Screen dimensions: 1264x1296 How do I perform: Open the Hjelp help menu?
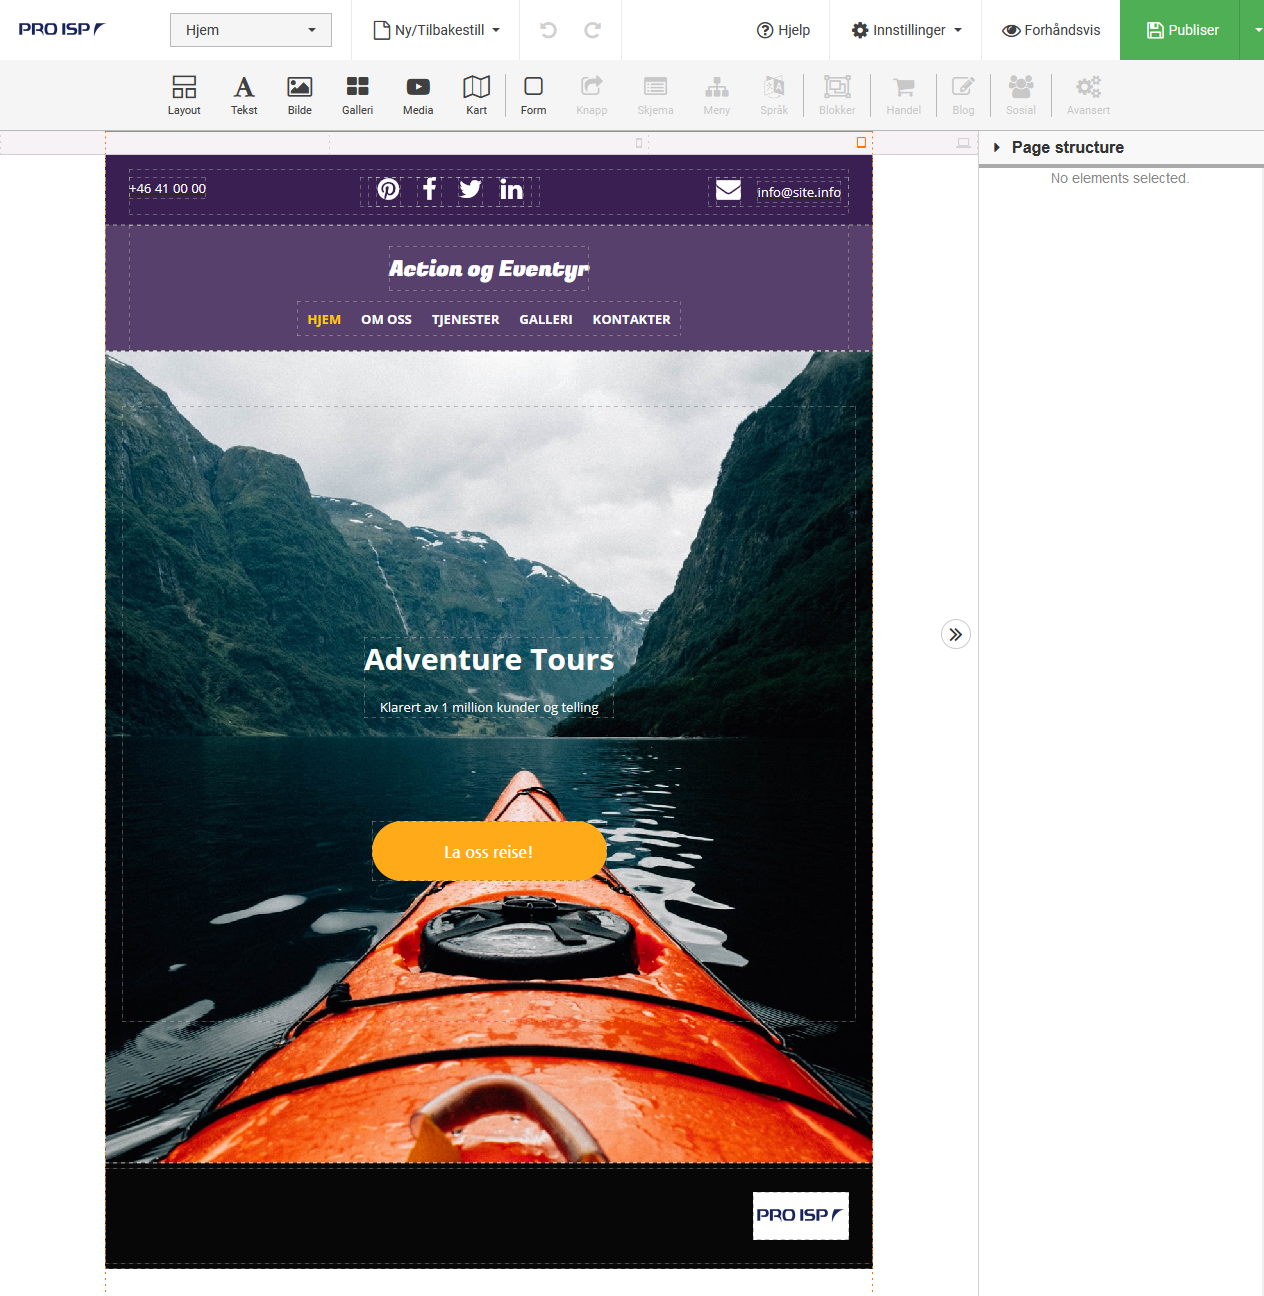[x=783, y=30]
